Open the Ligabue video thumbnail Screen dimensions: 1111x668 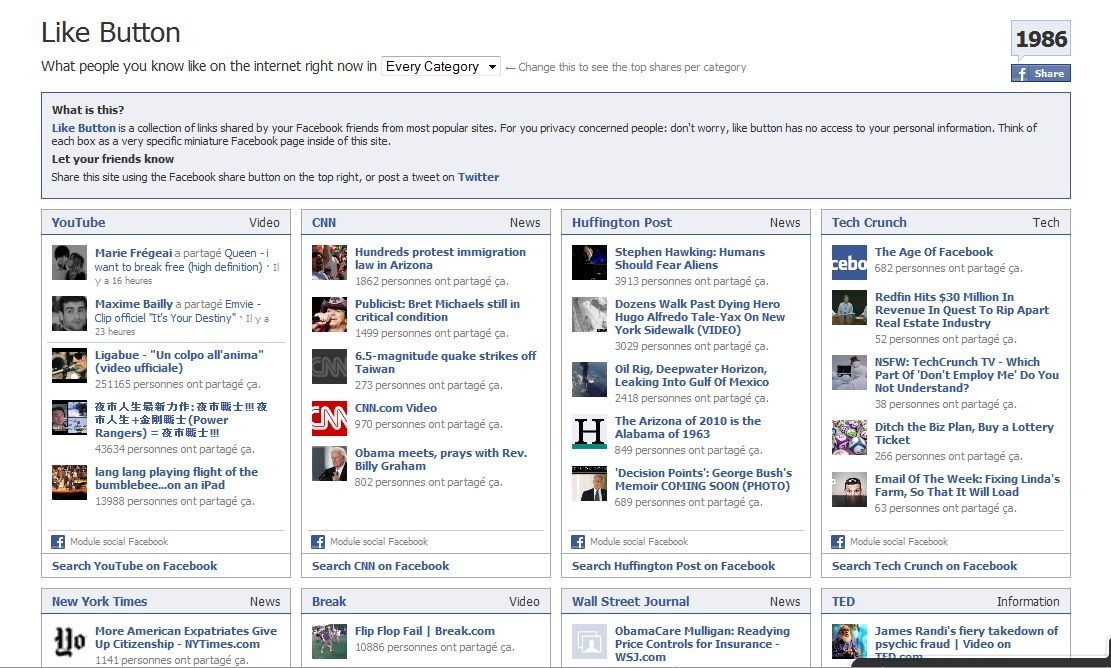[69, 365]
